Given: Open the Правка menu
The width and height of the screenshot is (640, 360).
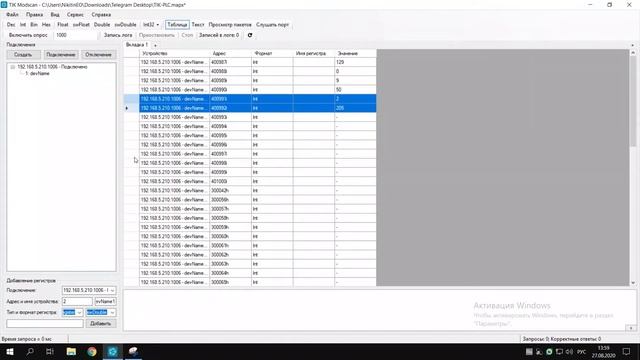Looking at the screenshot, I should [x=34, y=14].
